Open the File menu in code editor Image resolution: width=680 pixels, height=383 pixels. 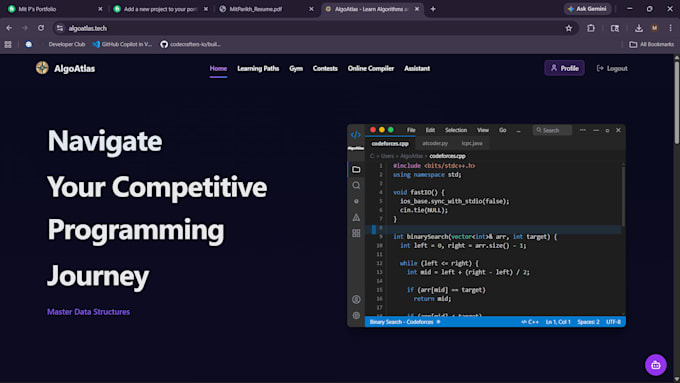point(411,130)
